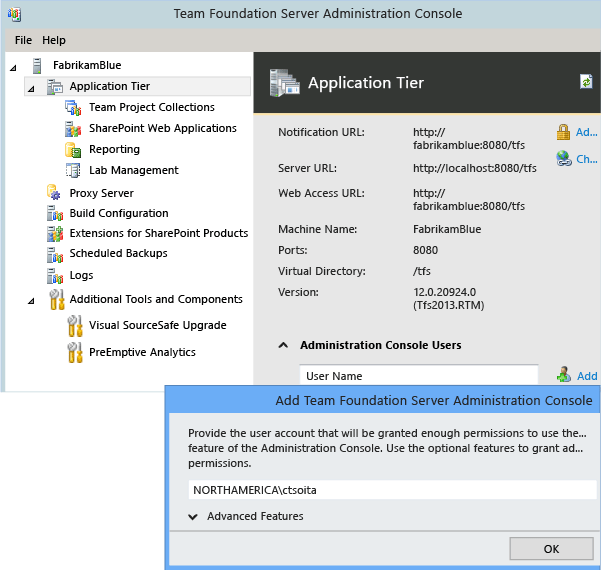Select the Lab Management tree item
Image resolution: width=601 pixels, height=570 pixels.
tap(134, 170)
